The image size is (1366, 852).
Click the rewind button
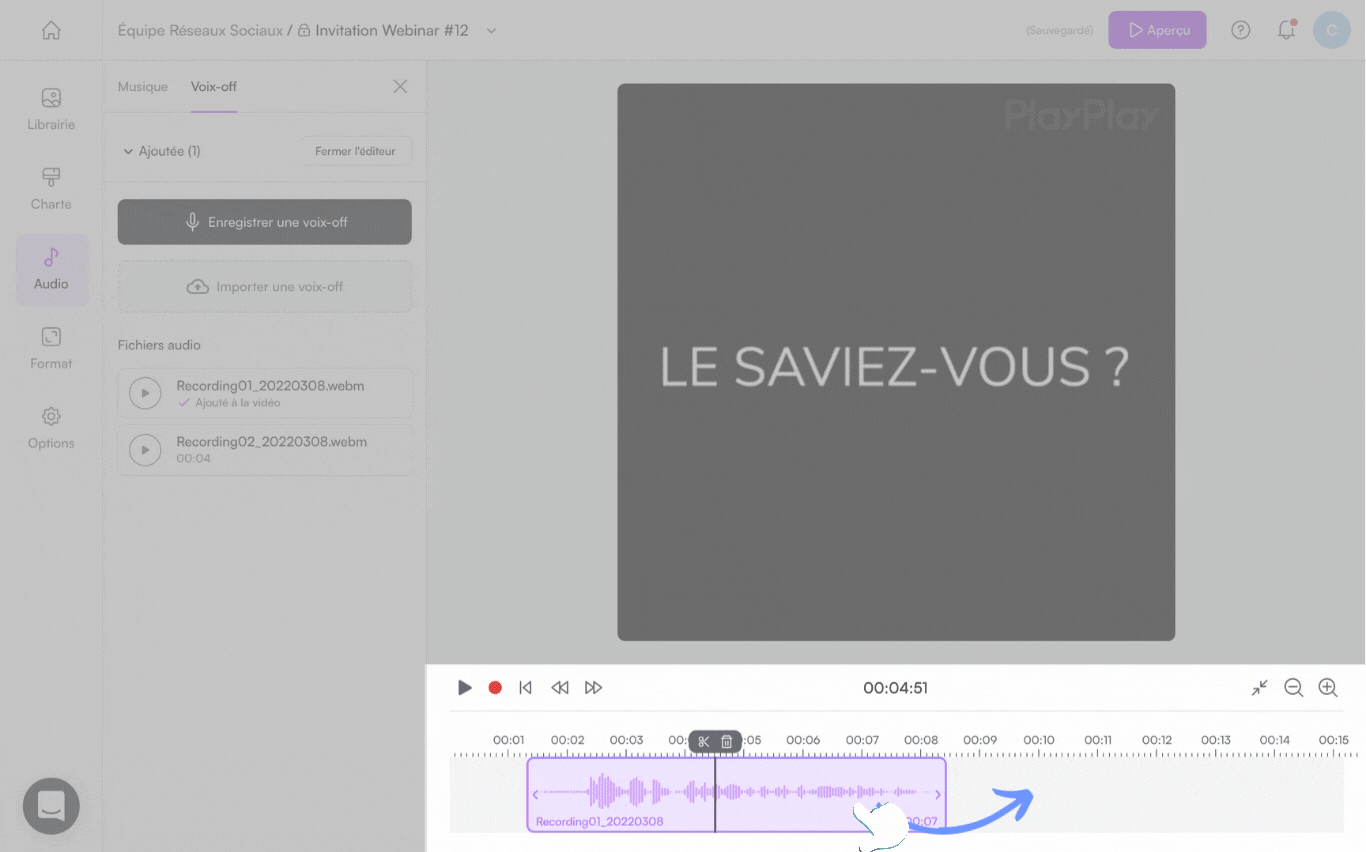[560, 688]
